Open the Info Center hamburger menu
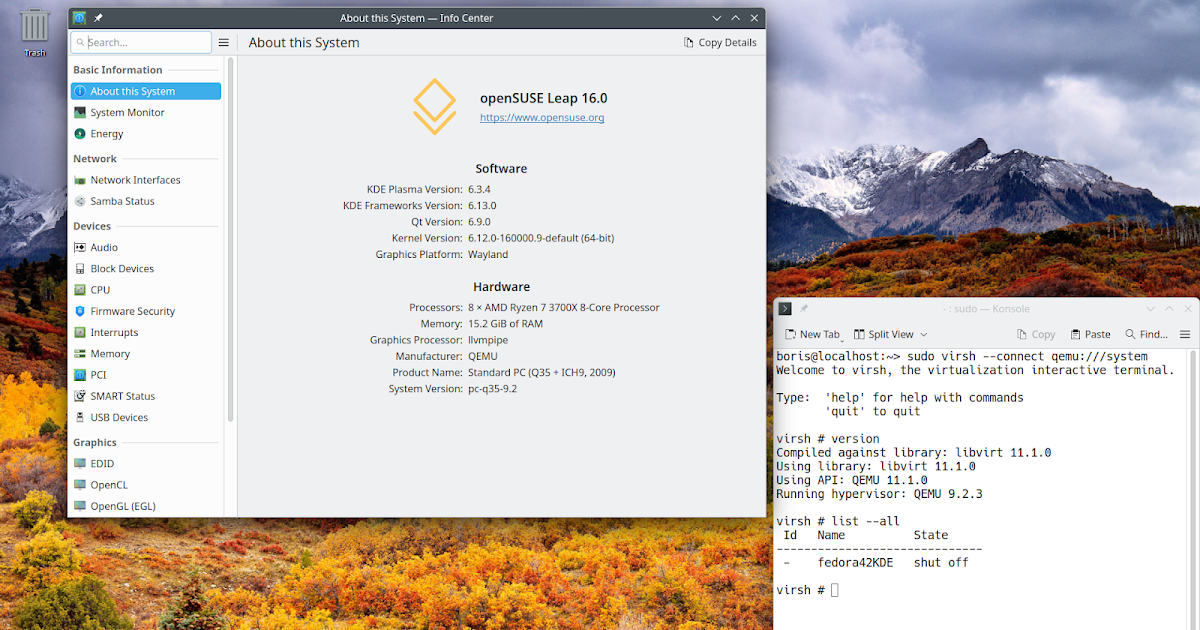The image size is (1200, 630). (x=224, y=43)
